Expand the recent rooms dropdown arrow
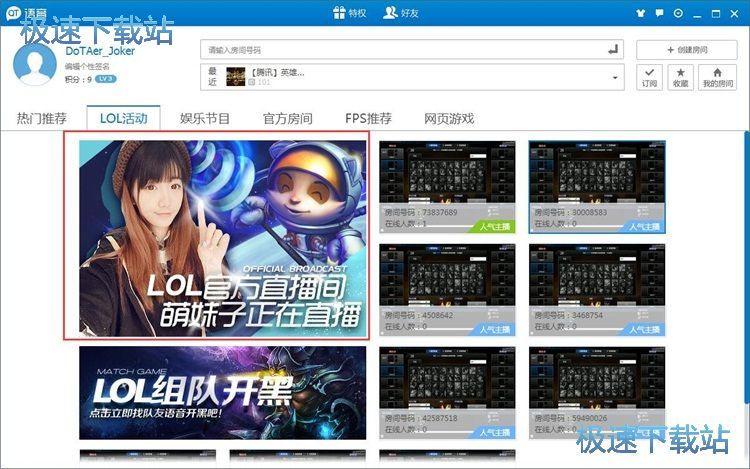Screen dimensions: 750x469 click(x=612, y=76)
